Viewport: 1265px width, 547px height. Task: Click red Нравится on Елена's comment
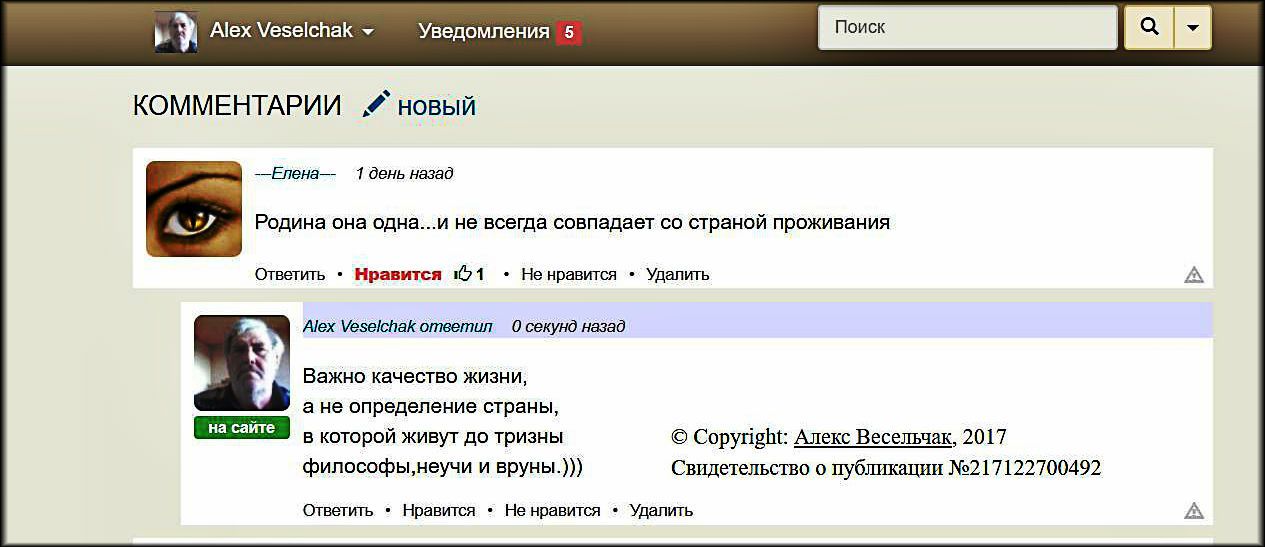(x=398, y=274)
